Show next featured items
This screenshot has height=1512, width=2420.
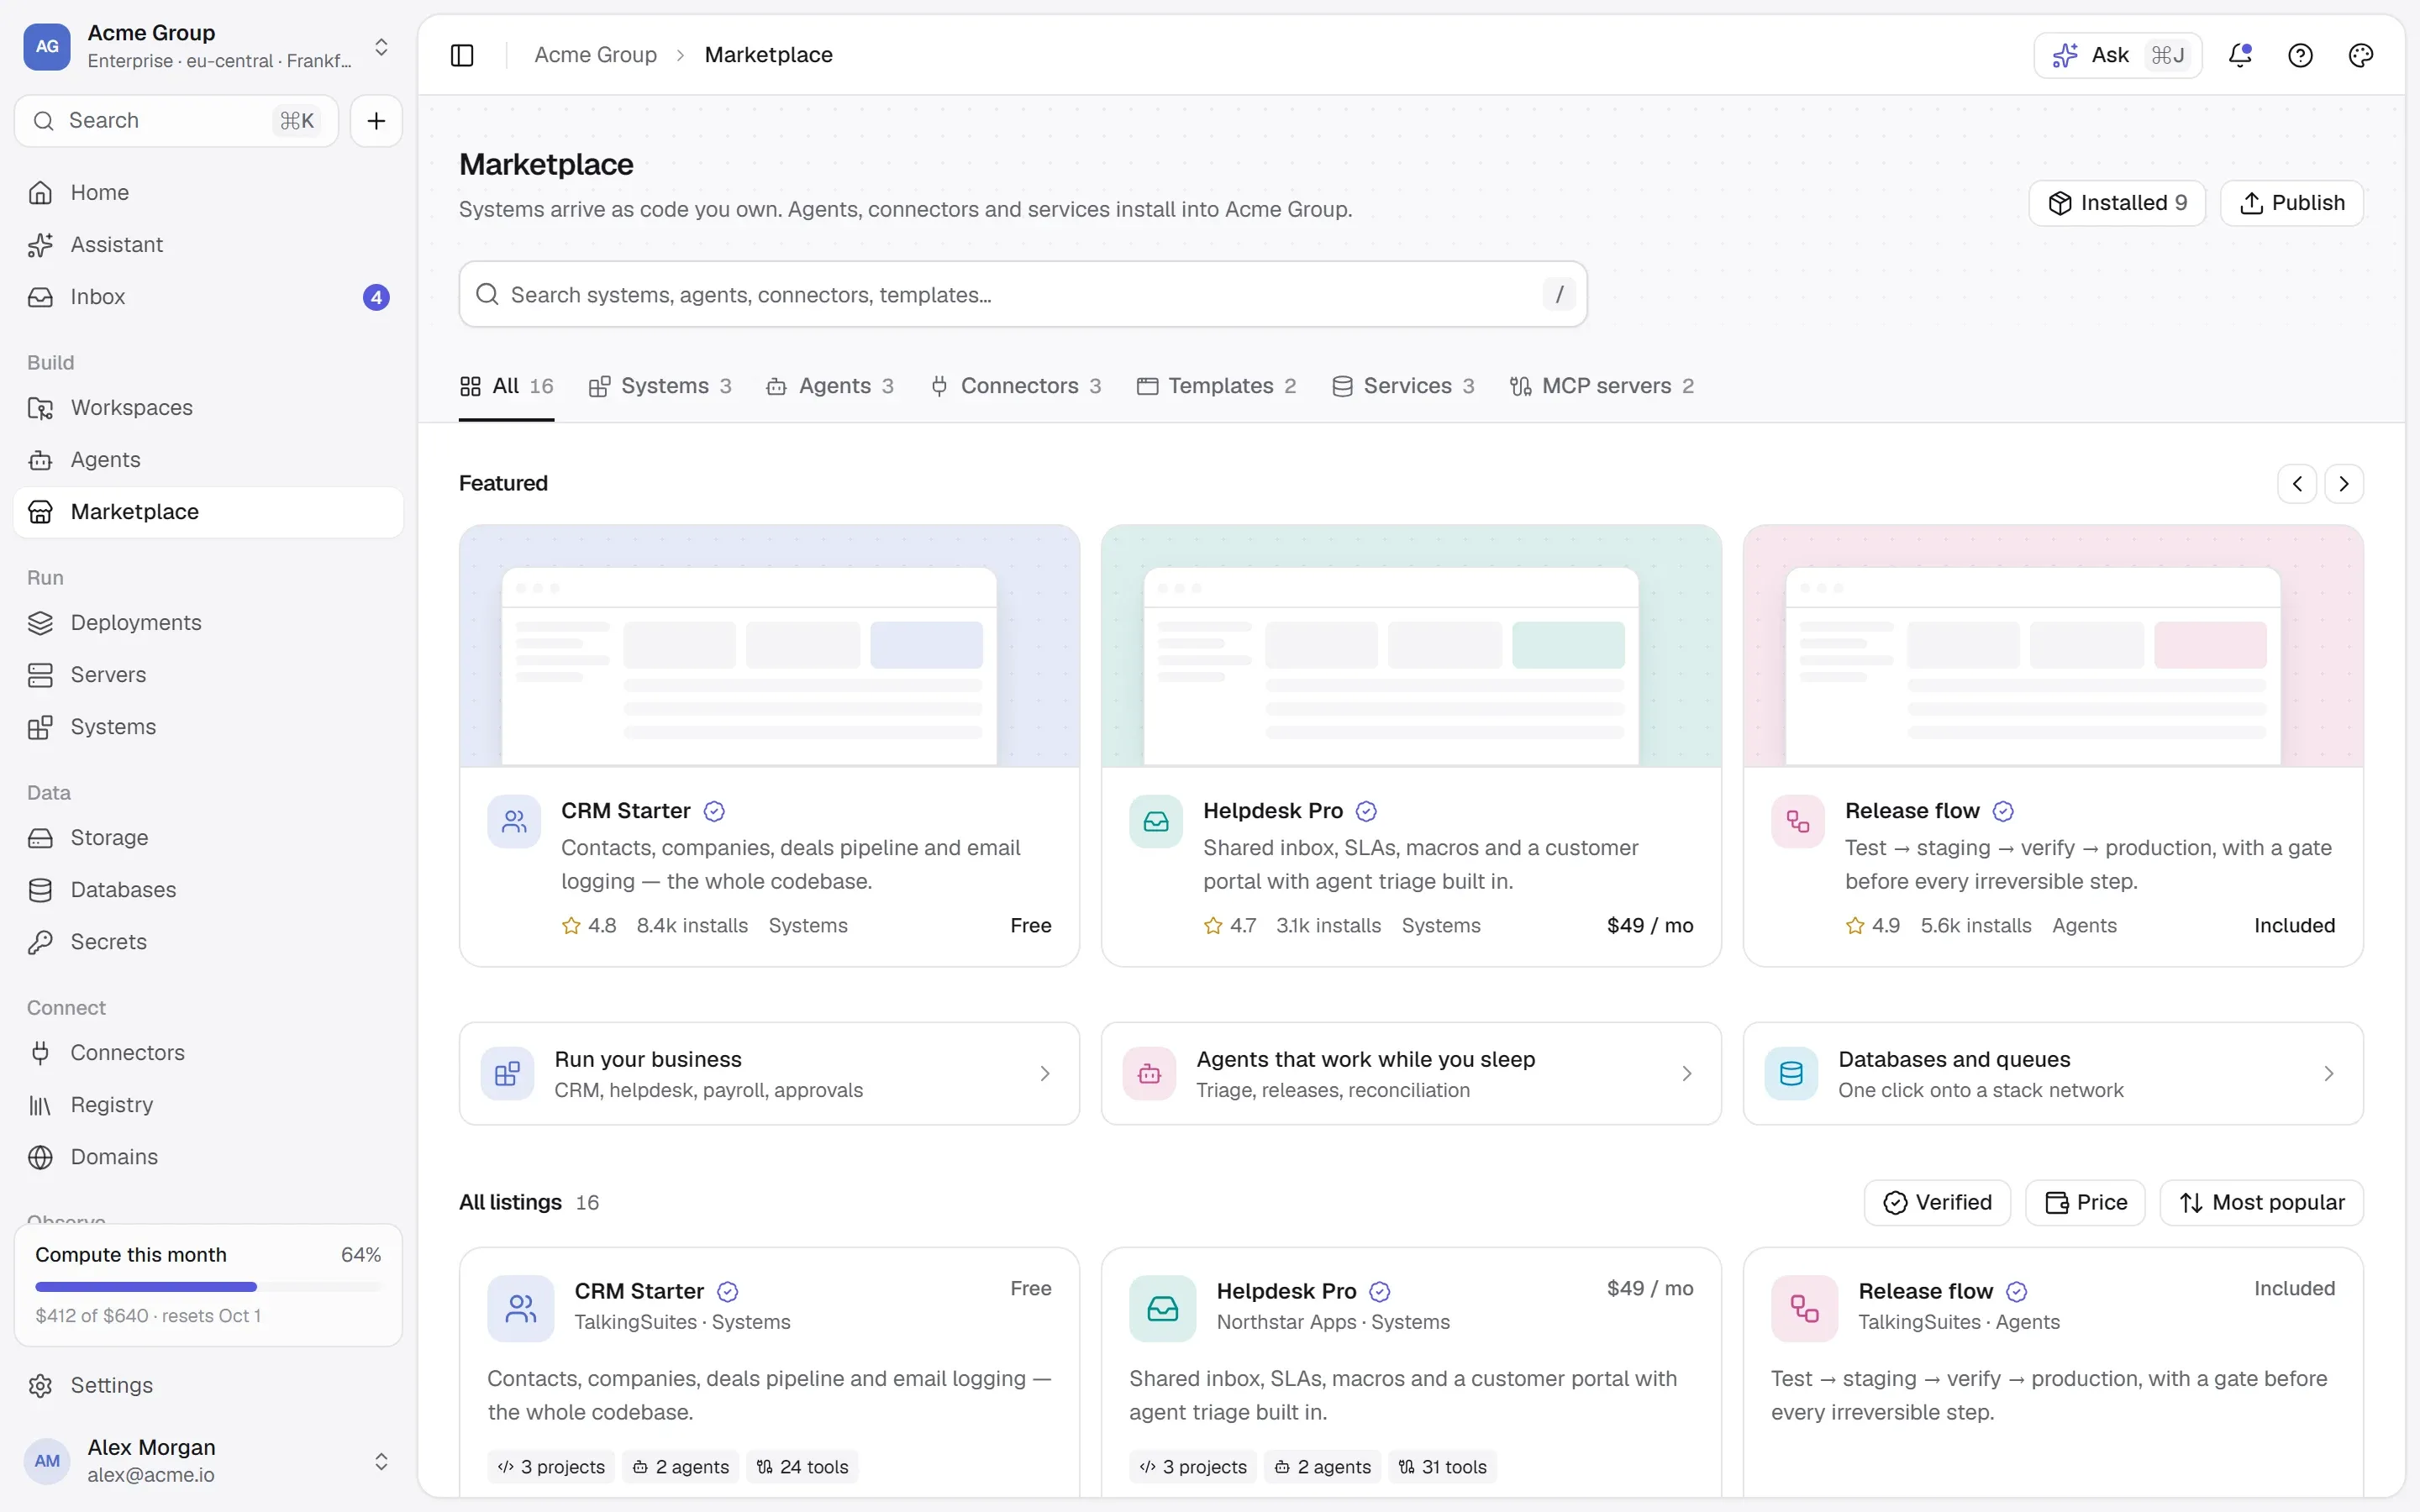click(x=2343, y=484)
